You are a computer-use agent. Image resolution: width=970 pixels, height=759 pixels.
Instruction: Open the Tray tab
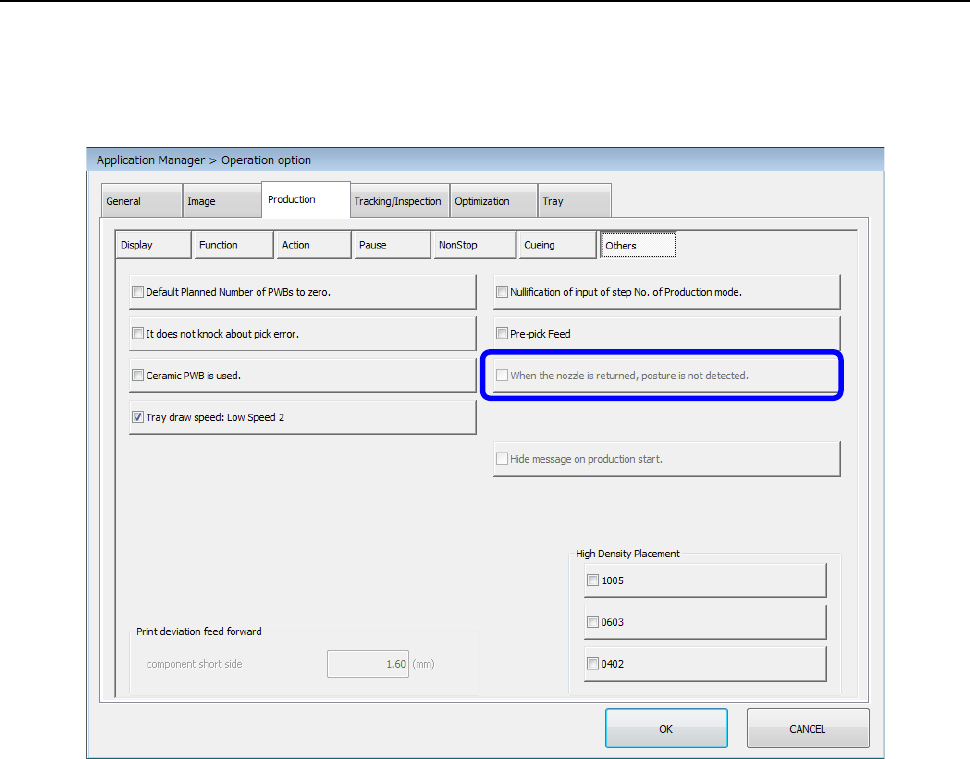point(575,200)
